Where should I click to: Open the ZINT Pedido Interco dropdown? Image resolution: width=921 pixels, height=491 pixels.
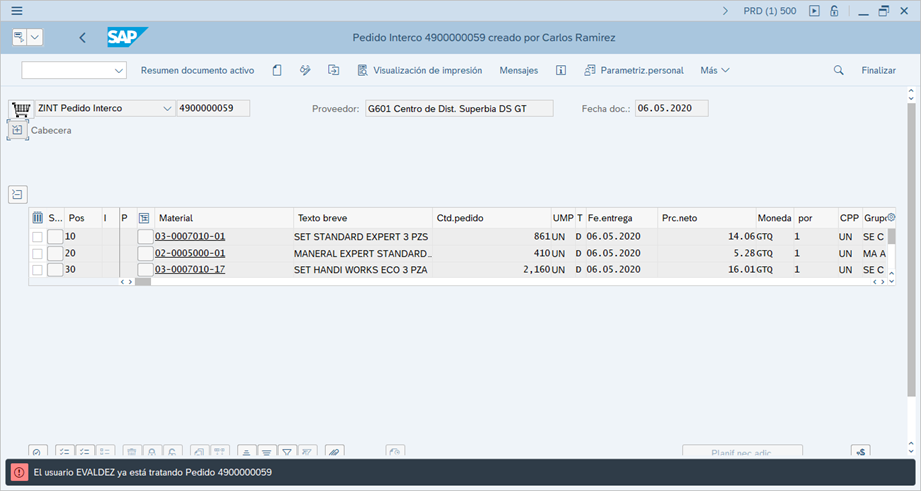166,108
